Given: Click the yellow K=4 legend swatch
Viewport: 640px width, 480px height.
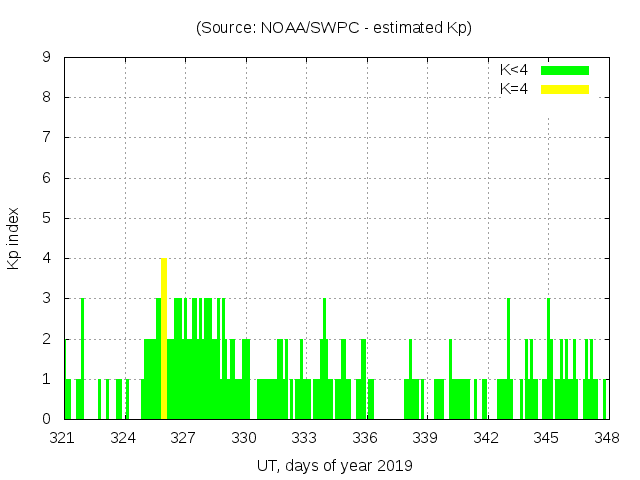Looking at the screenshot, I should click(x=565, y=89).
